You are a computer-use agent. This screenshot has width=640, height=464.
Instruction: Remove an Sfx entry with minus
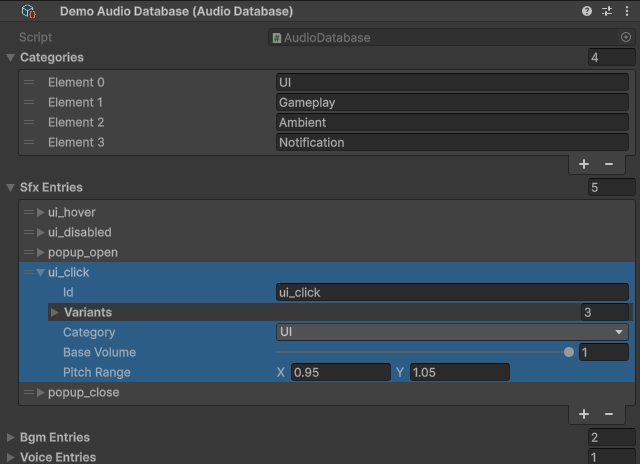pyautogui.click(x=609, y=414)
